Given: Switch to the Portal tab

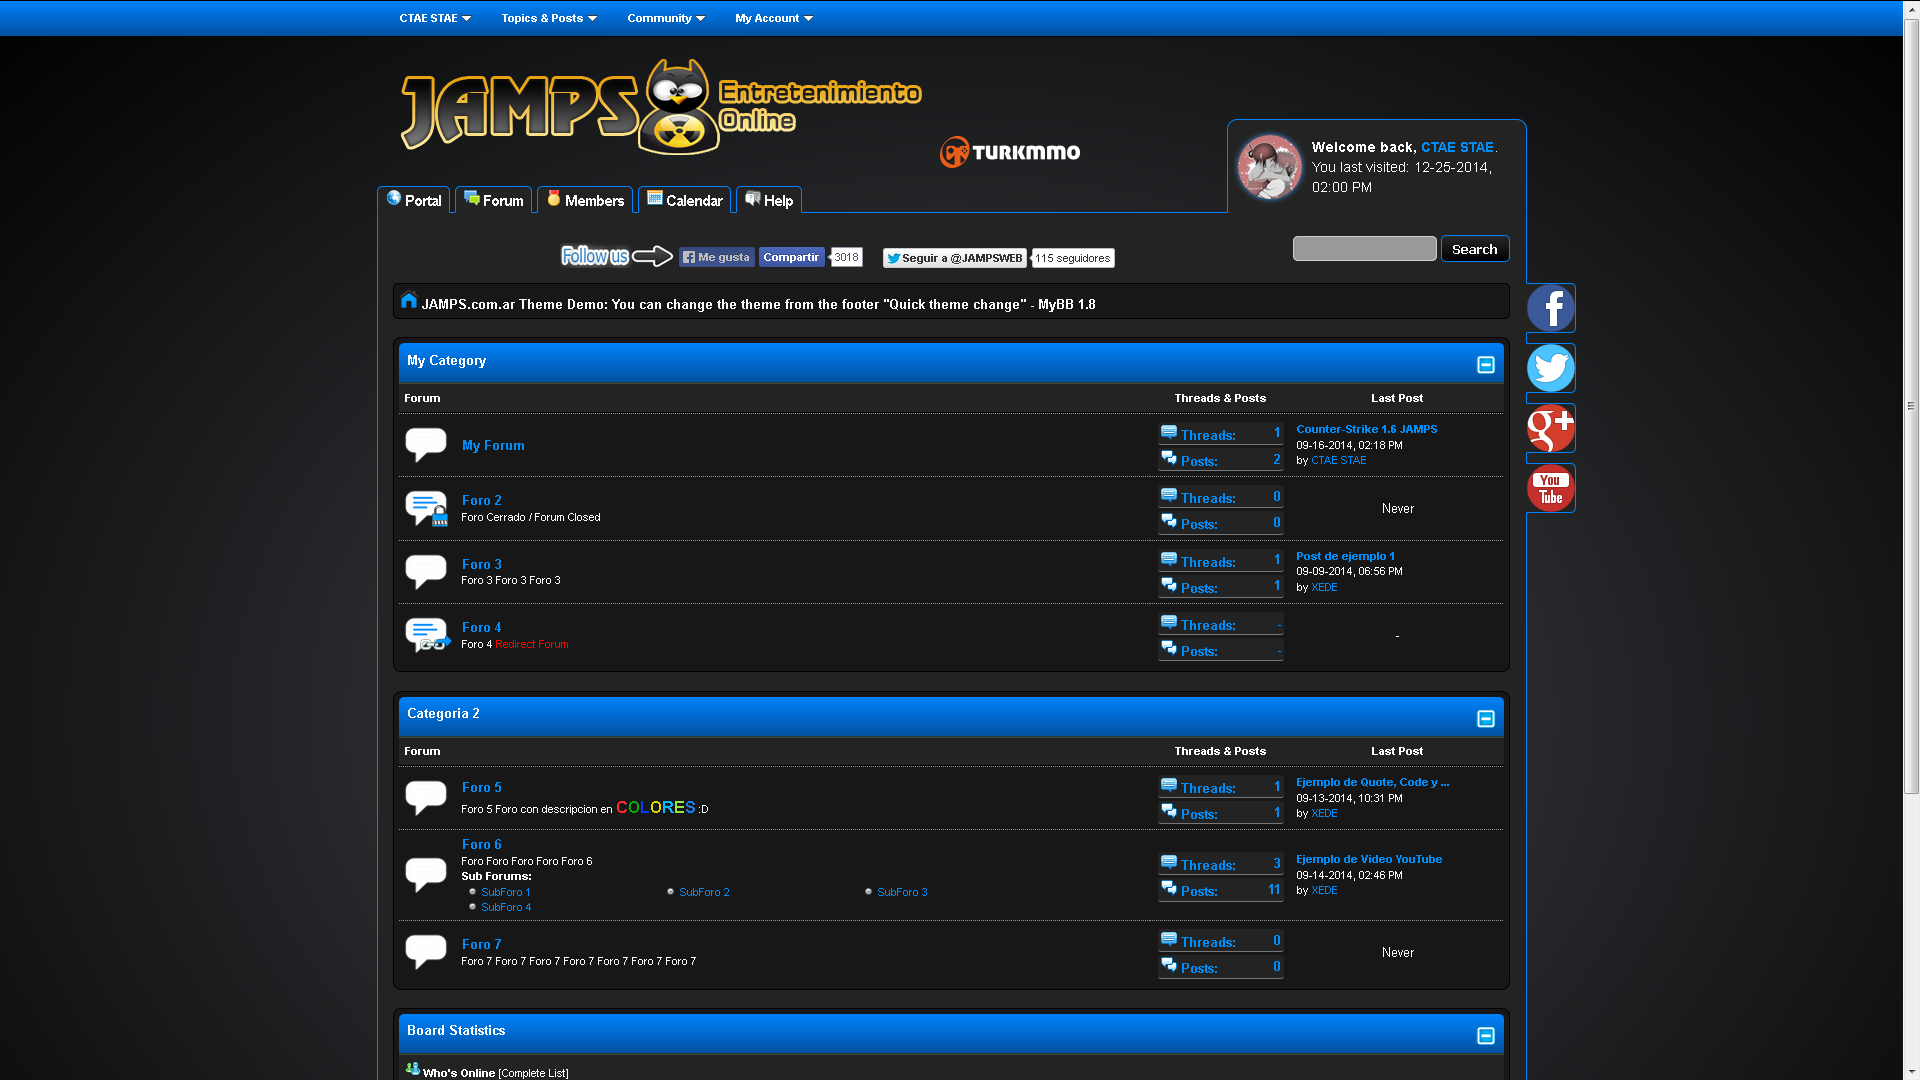Looking at the screenshot, I should pyautogui.click(x=414, y=200).
